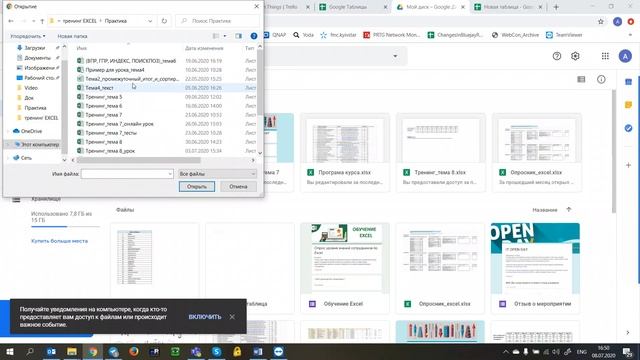Click Купить больше места link

point(59,241)
